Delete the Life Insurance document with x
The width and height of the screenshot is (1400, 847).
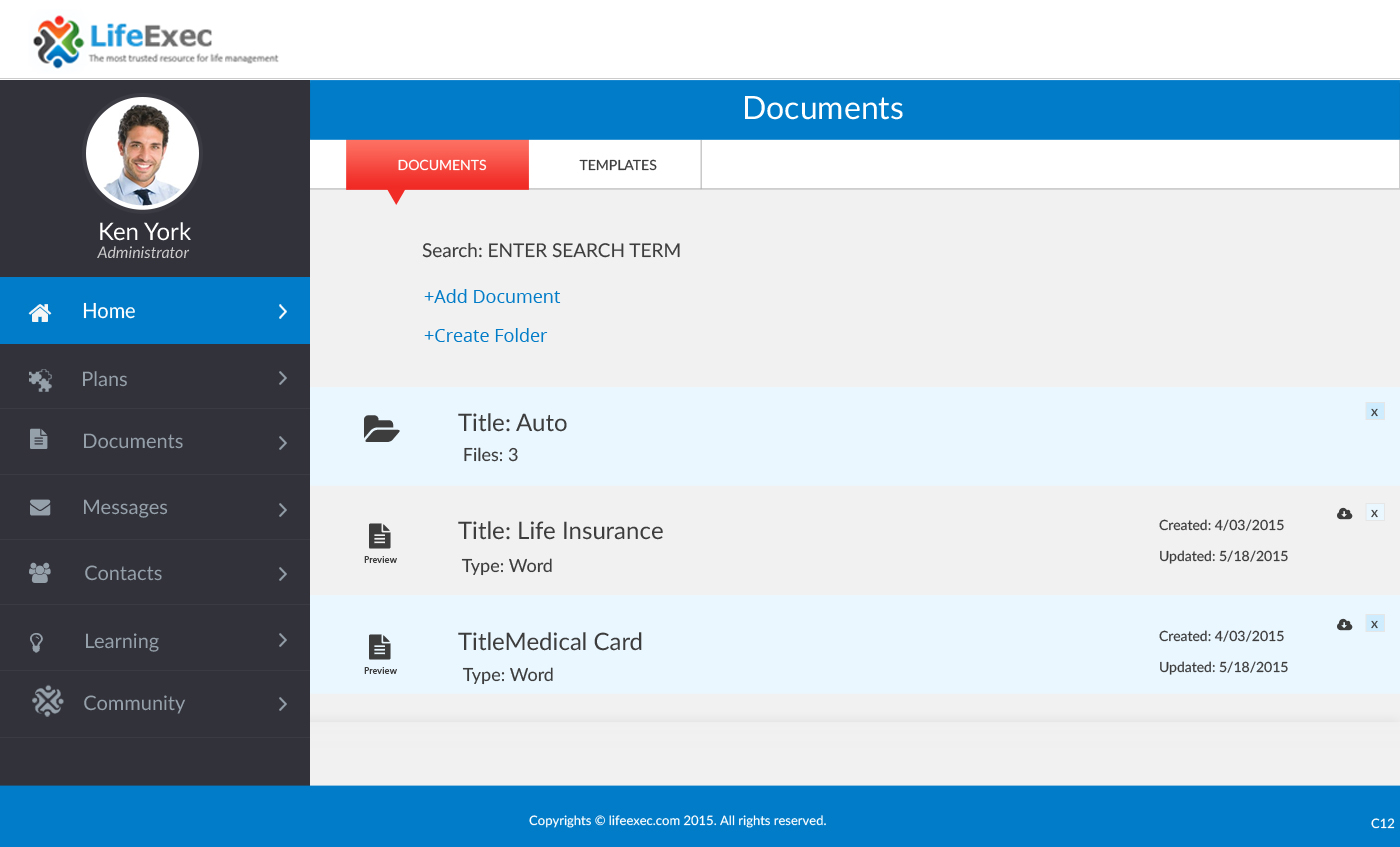coord(1375,513)
